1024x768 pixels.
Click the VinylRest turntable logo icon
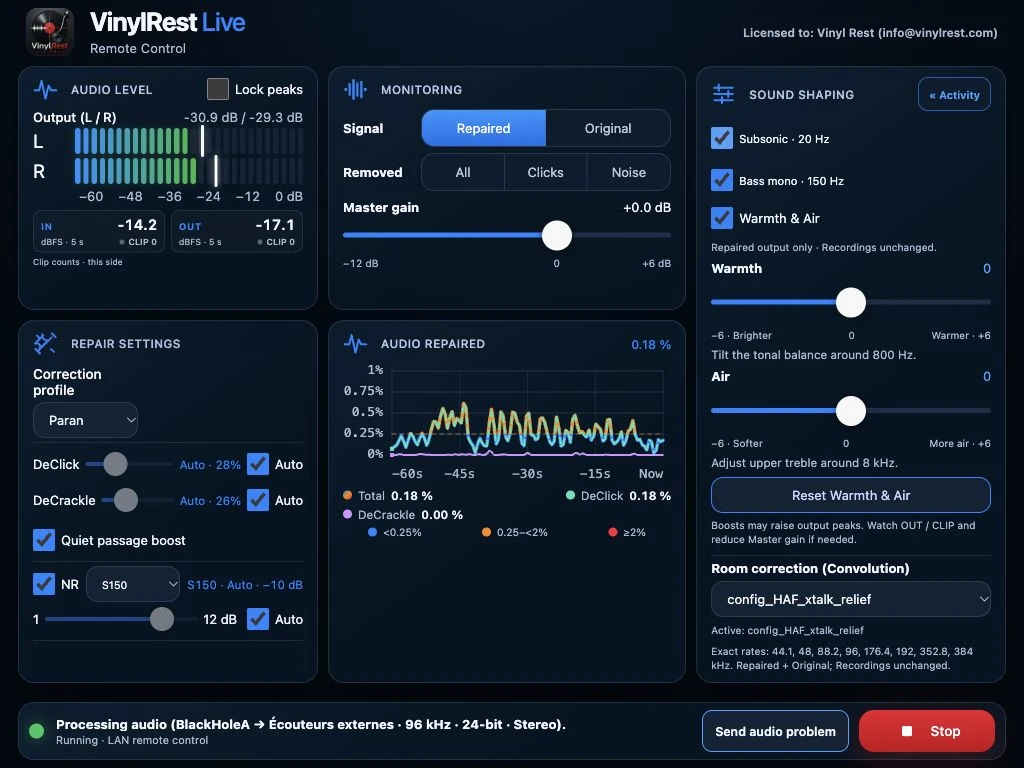(x=50, y=31)
